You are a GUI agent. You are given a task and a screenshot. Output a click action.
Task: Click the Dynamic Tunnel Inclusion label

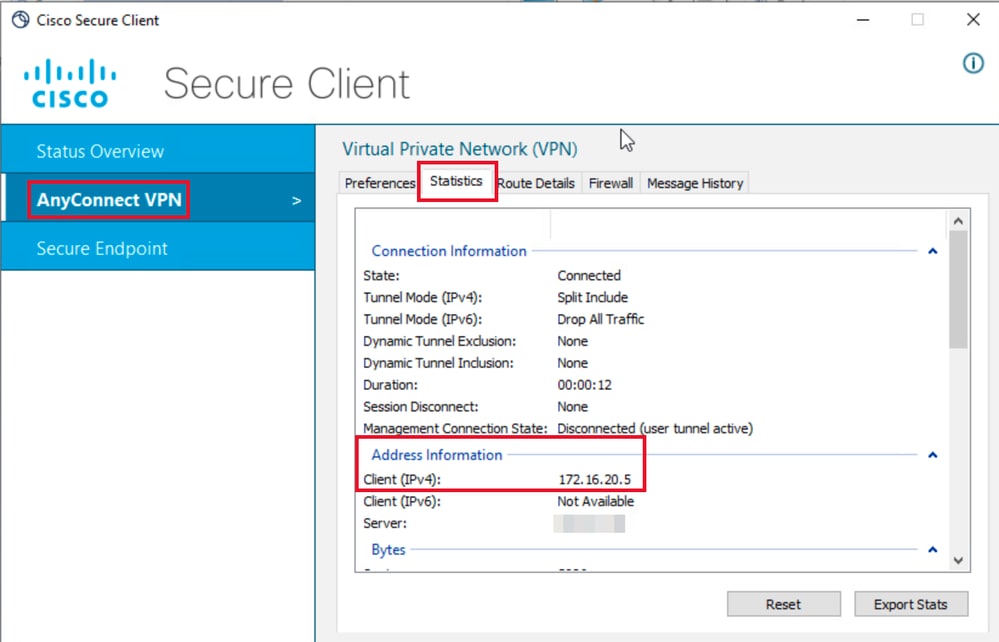tap(438, 363)
